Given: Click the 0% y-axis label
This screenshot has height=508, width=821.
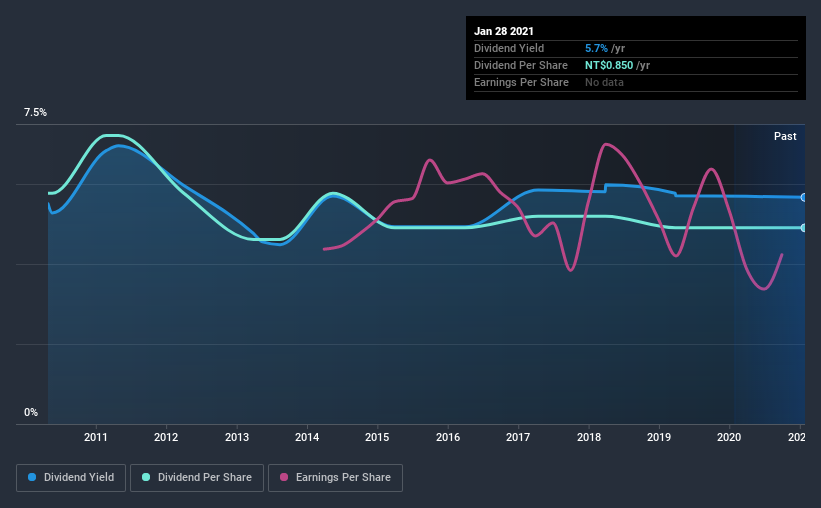Looking at the screenshot, I should (x=31, y=413).
